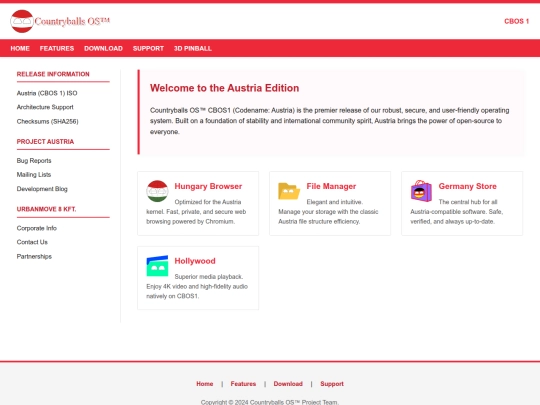Go to the DOWNLOAD navigation item
Image resolution: width=540 pixels, height=405 pixels.
point(103,49)
